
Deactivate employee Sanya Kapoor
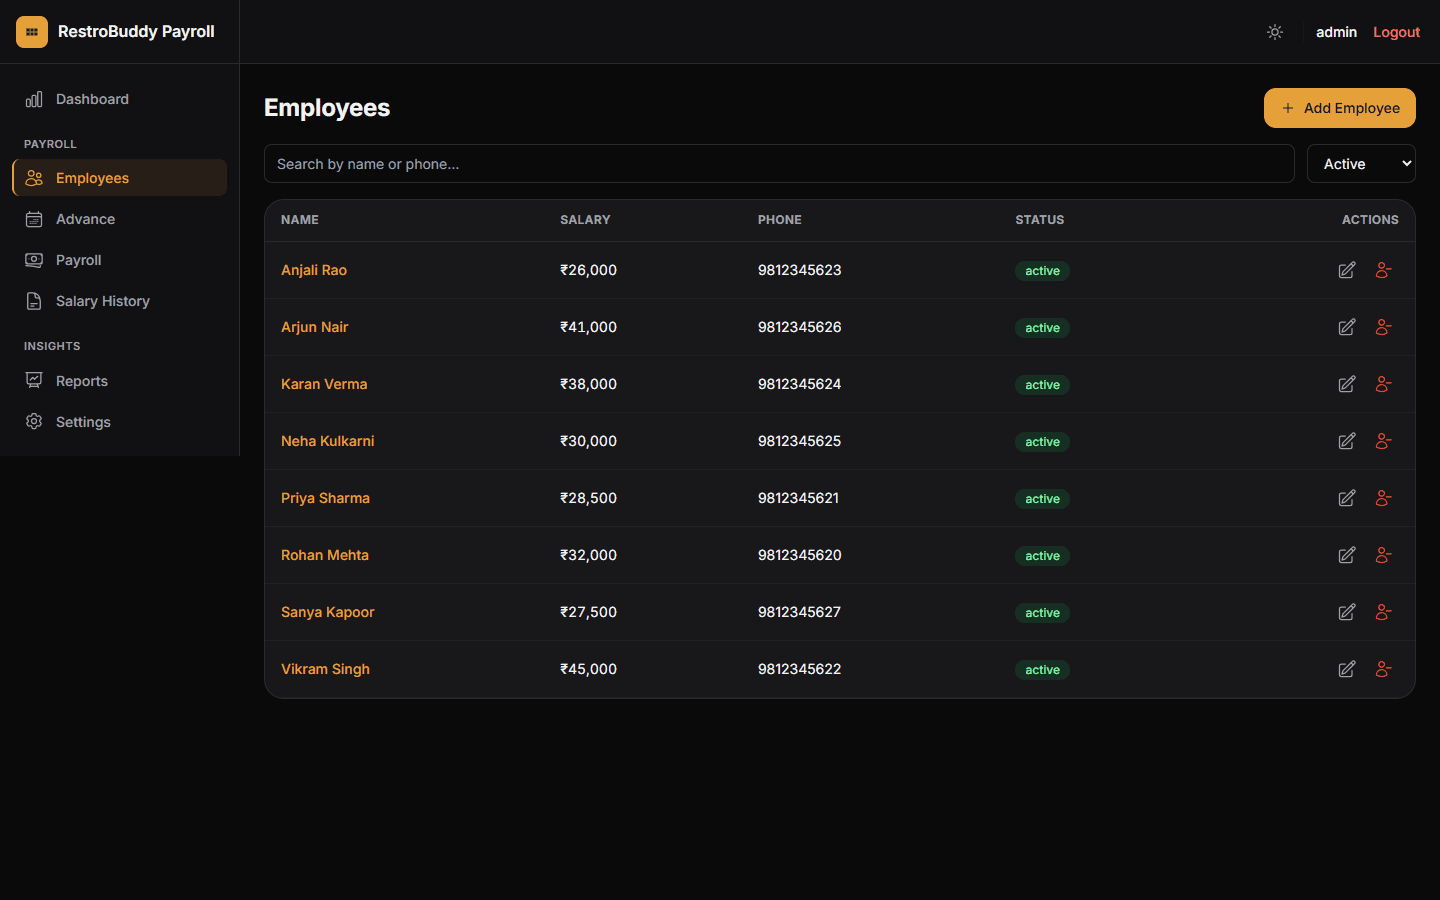[1384, 612]
